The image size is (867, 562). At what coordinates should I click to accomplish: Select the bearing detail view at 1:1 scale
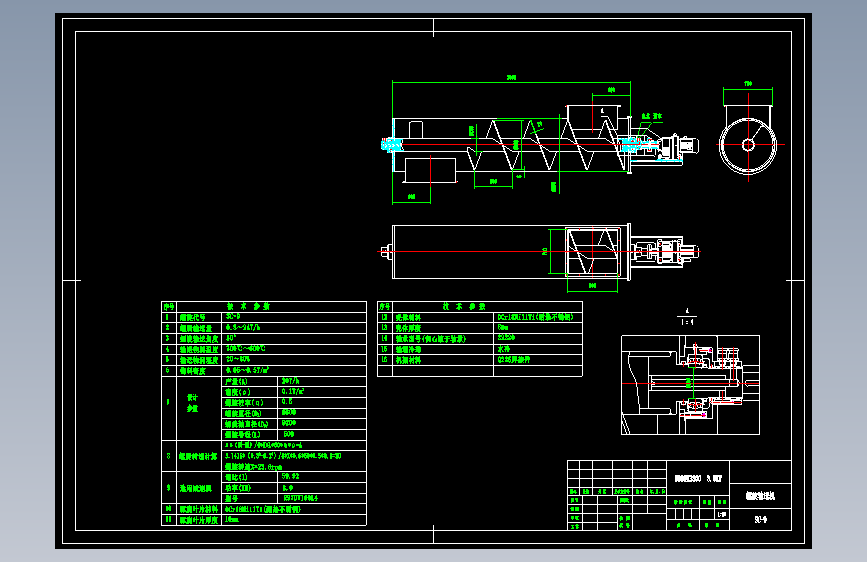690,384
